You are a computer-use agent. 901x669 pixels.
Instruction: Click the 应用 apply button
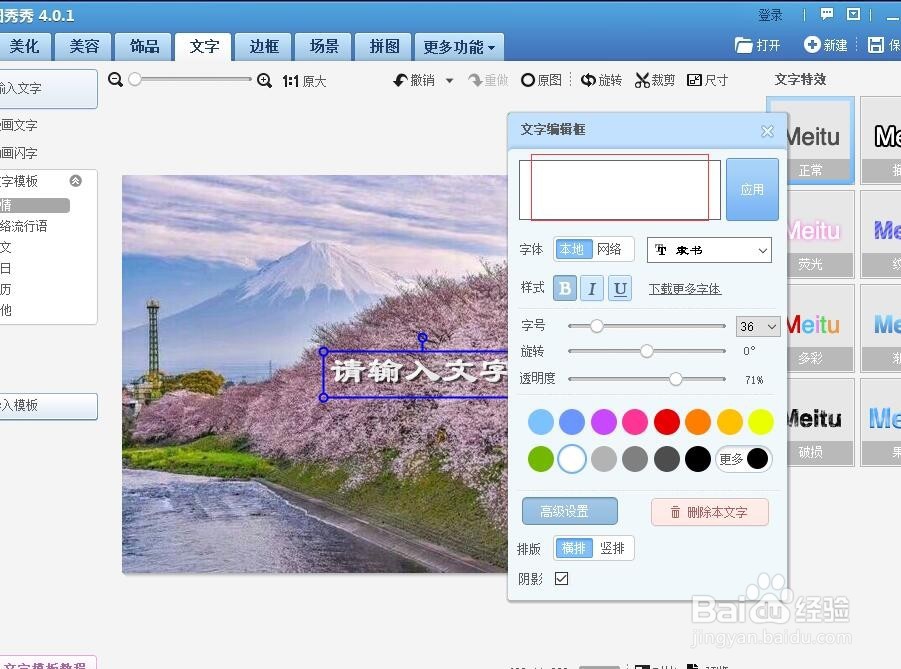coord(752,189)
